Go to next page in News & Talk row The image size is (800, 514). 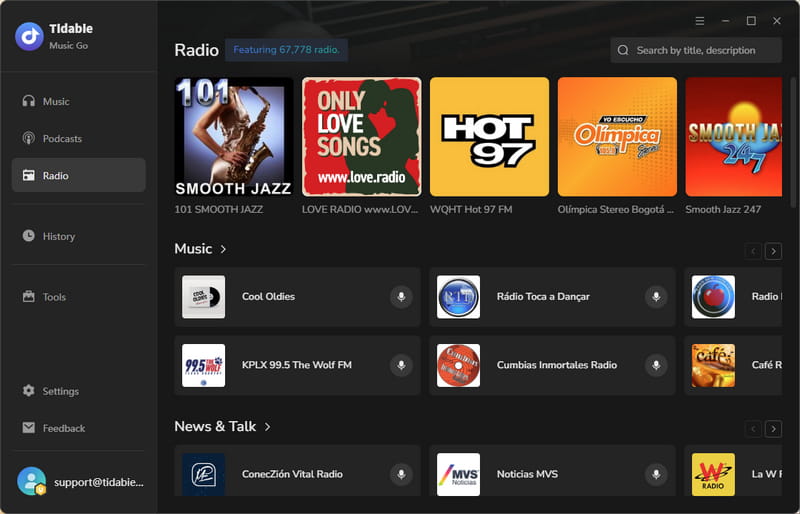pos(773,429)
